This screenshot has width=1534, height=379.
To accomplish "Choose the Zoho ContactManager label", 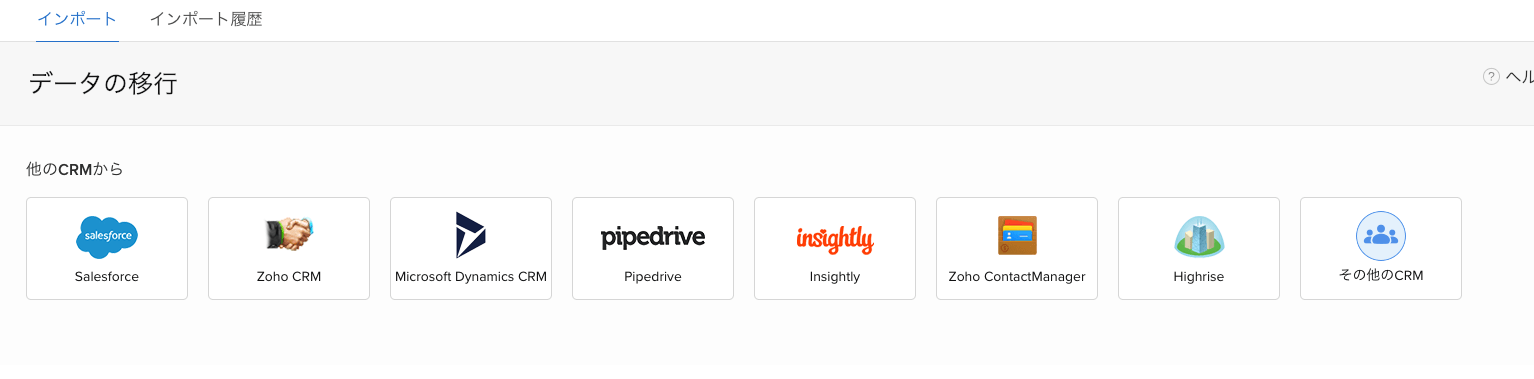I will 1017,277.
